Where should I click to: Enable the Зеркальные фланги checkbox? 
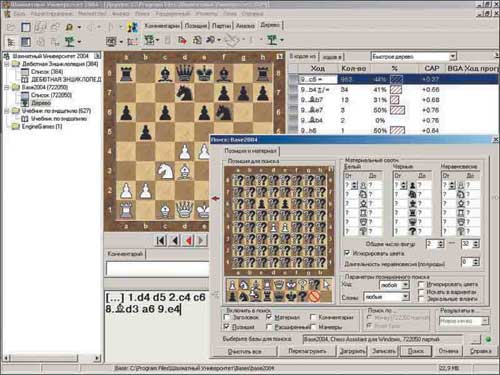pos(421,299)
